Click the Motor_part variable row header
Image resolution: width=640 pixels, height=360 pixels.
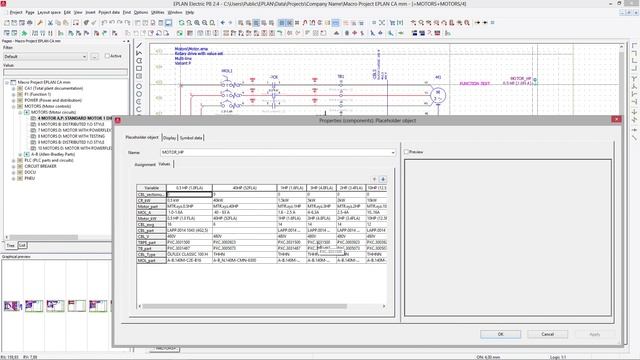pos(151,207)
